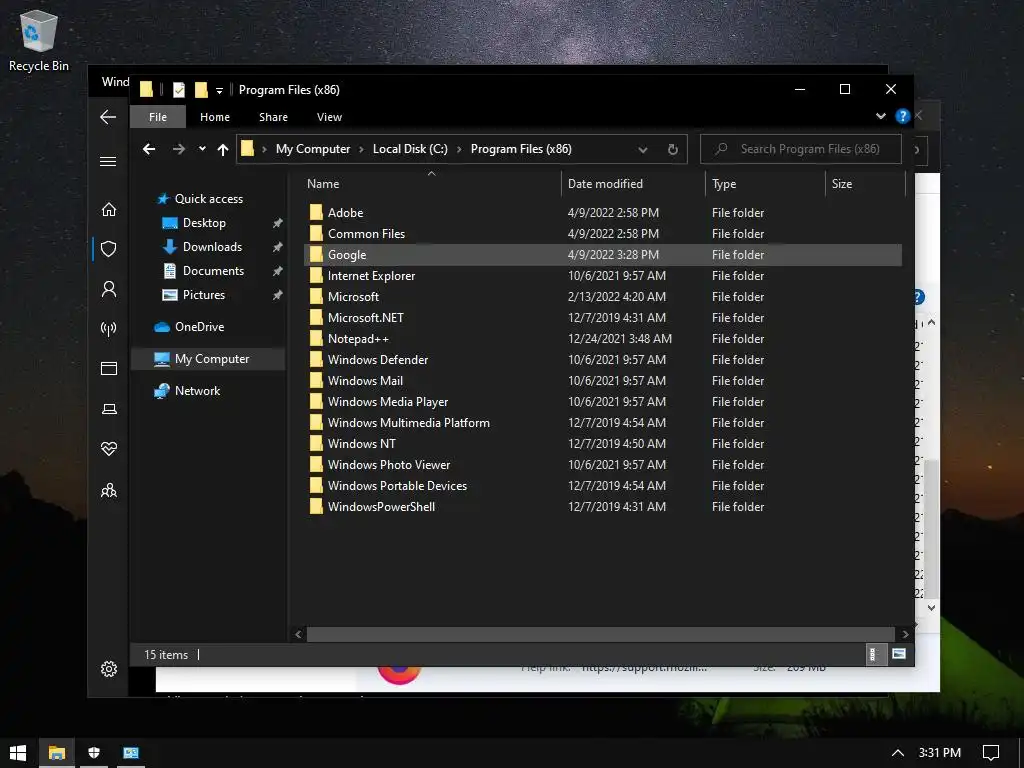Open Home in Windows Security sidebar

(108, 209)
